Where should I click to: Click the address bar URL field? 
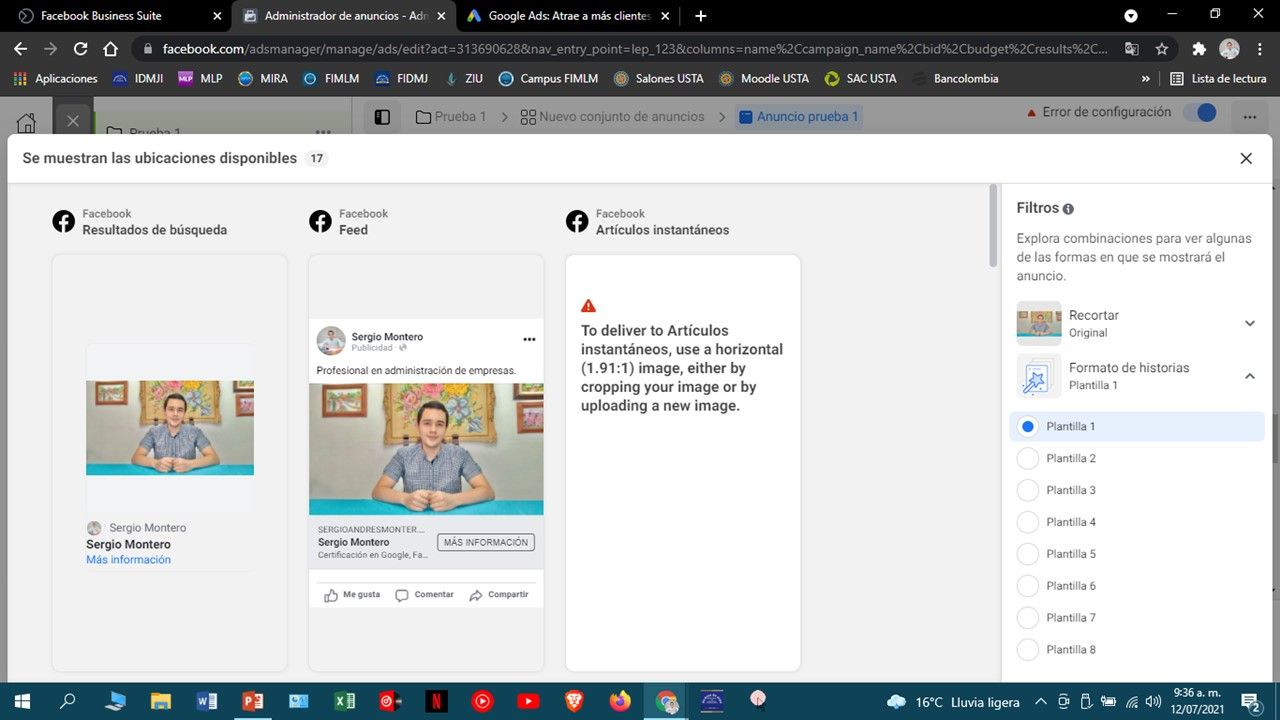[x=635, y=48]
